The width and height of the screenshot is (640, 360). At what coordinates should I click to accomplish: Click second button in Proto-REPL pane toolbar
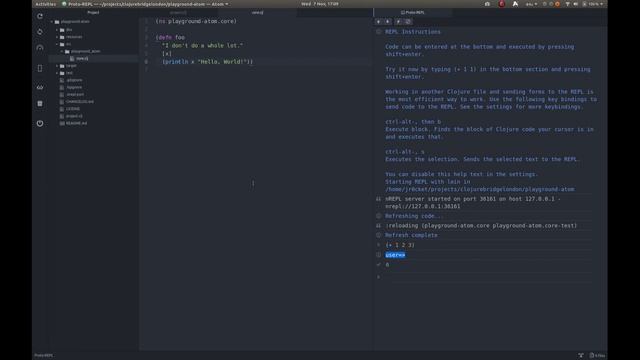(x=387, y=22)
